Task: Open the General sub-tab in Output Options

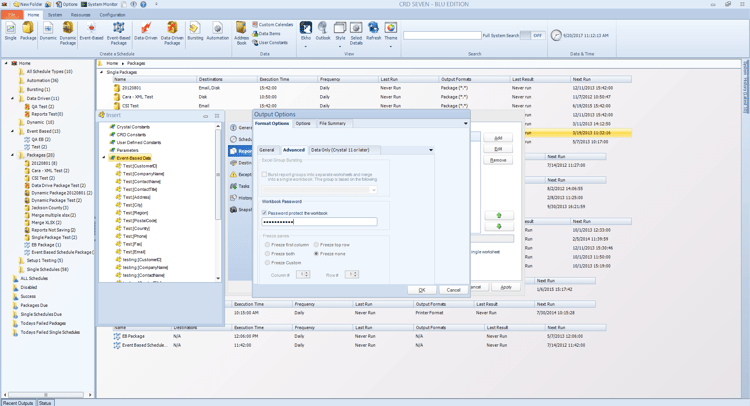Action: click(267, 150)
